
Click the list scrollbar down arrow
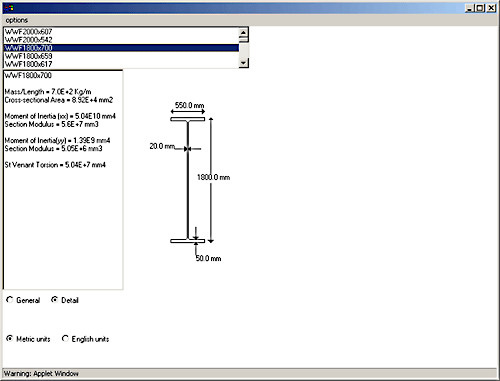tap(244, 63)
